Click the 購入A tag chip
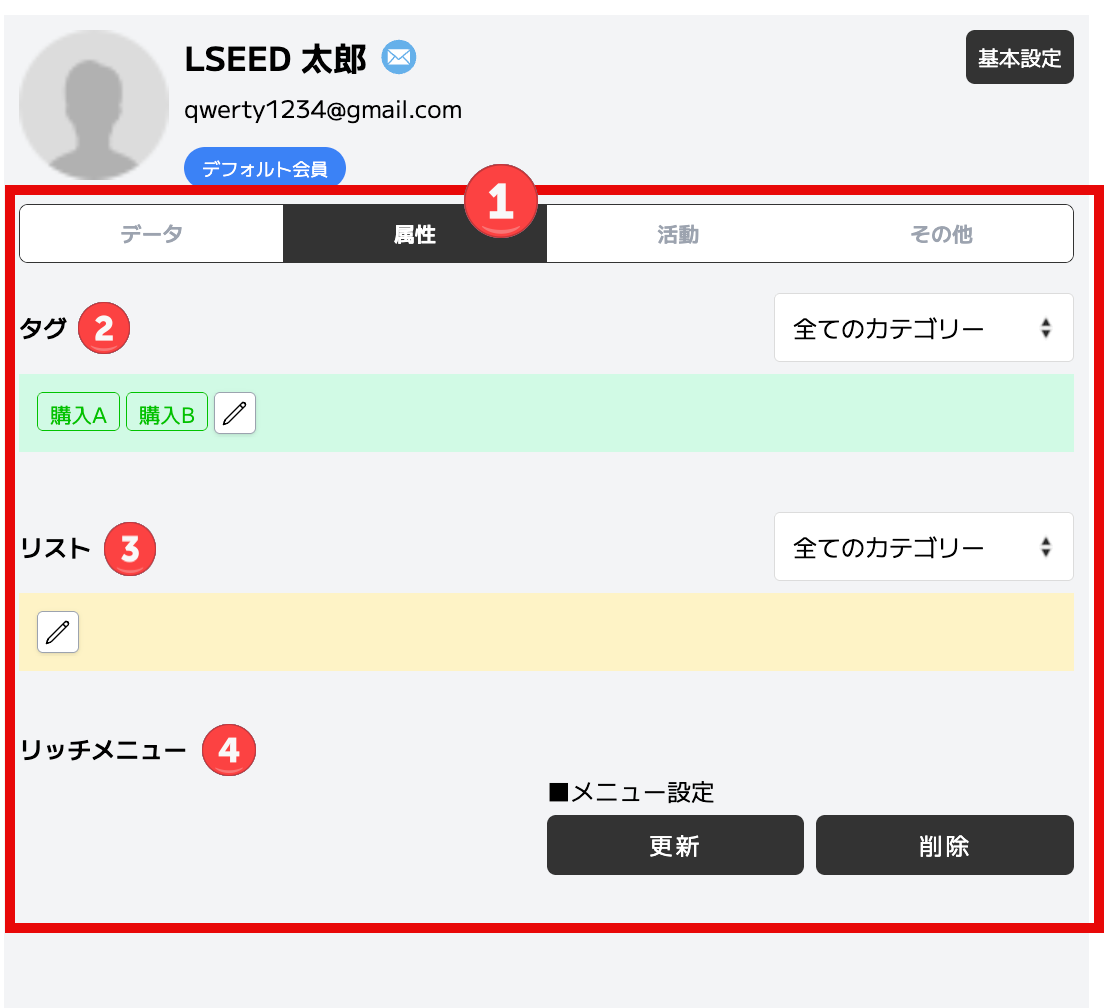1108x1008 pixels. 78,412
